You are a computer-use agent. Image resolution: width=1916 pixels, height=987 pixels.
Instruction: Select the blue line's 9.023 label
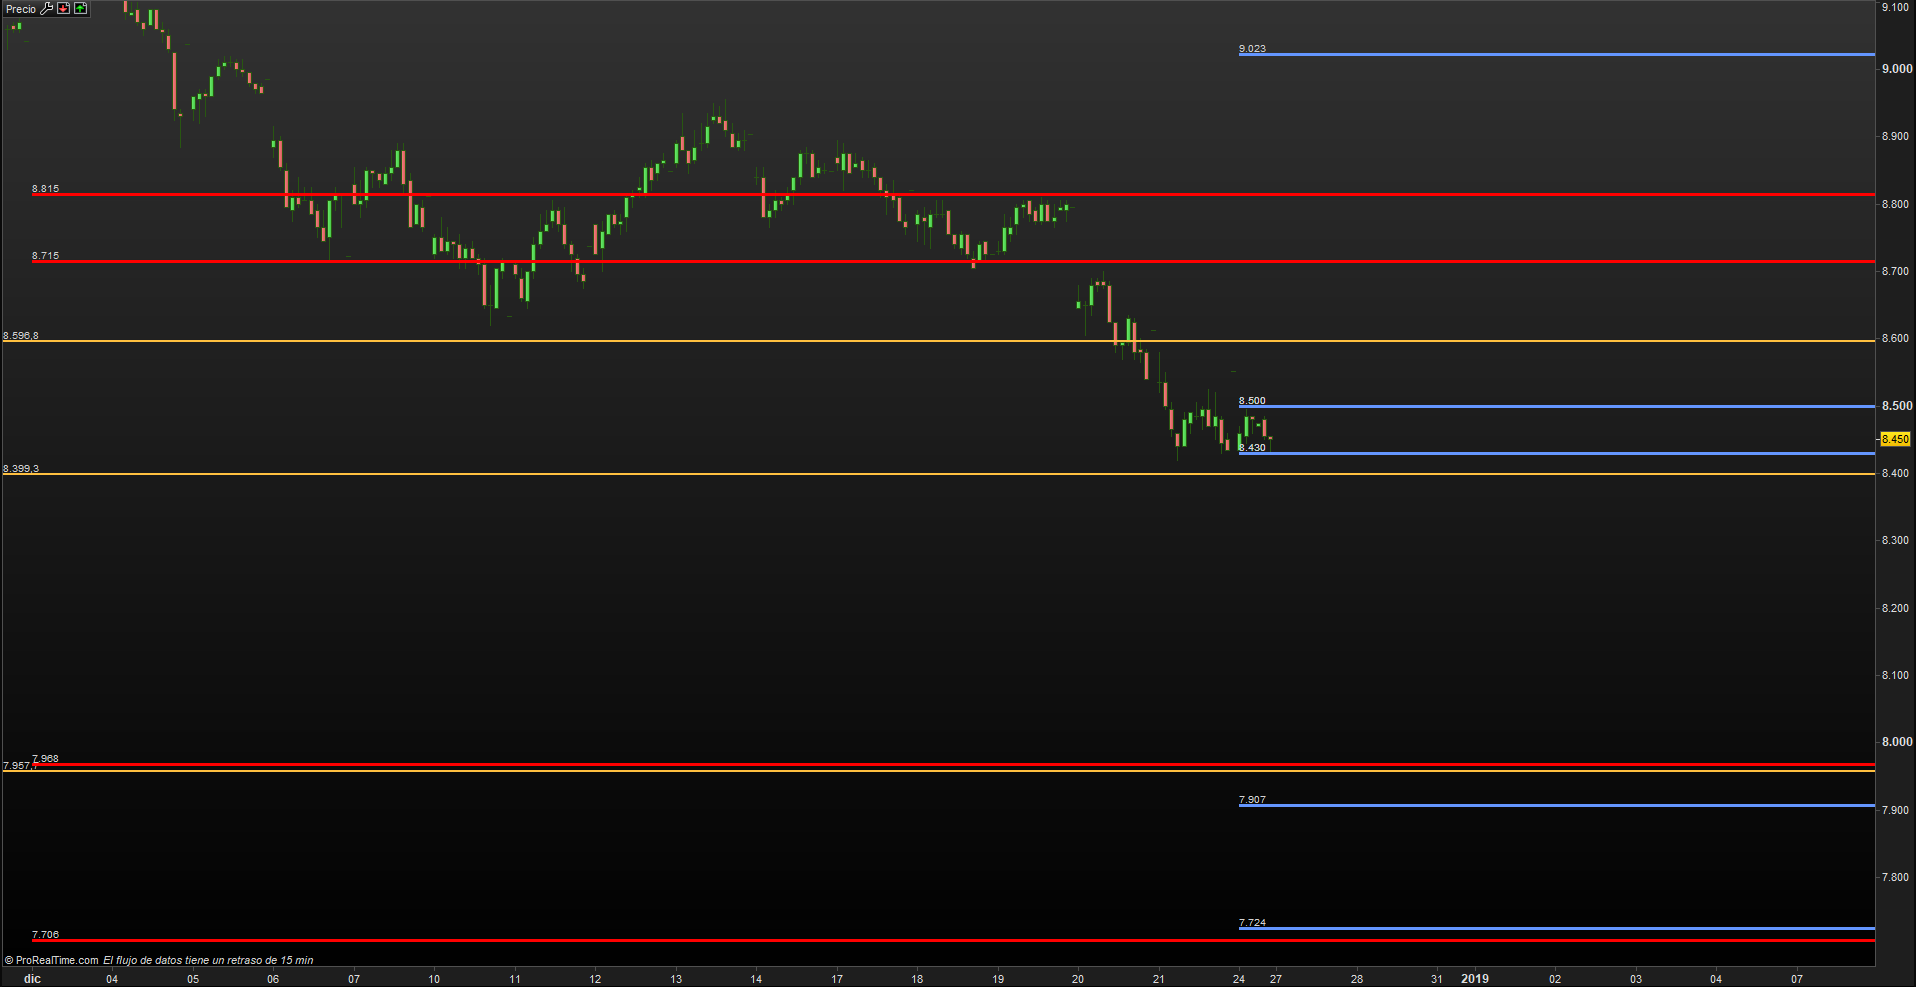click(1252, 48)
